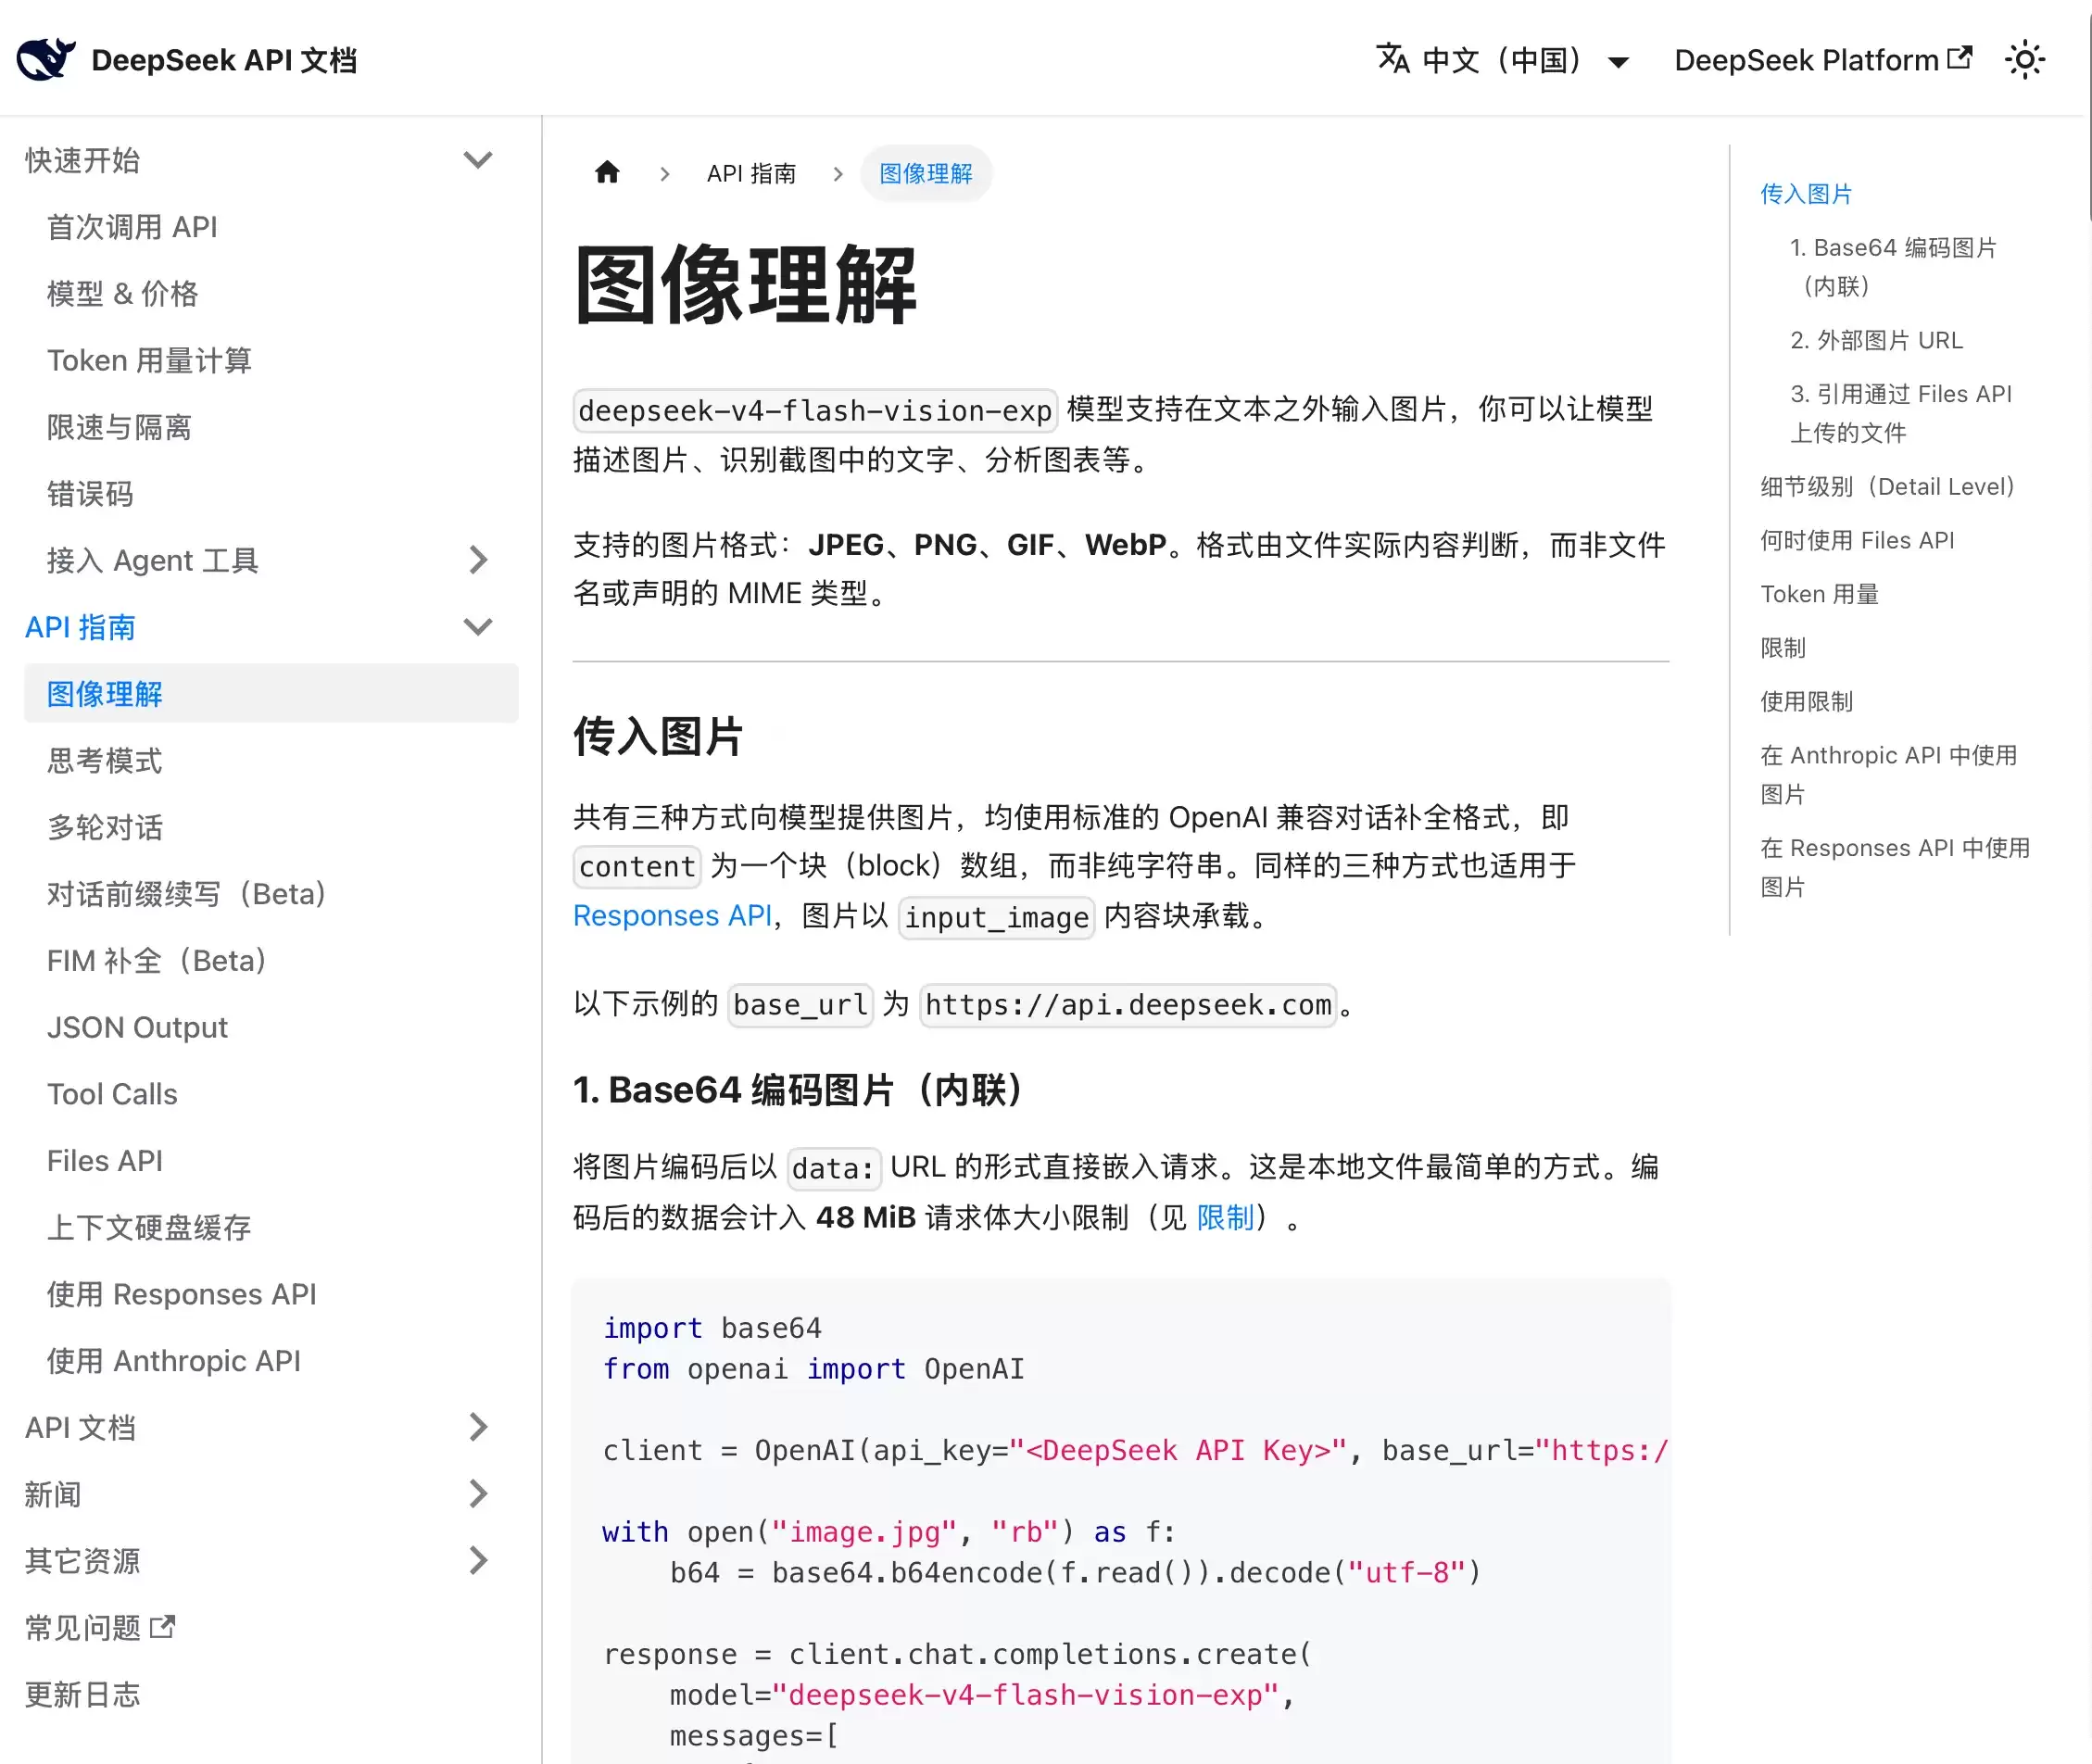
Task: Open 使用 Responses API sidebar item
Action: 181,1294
